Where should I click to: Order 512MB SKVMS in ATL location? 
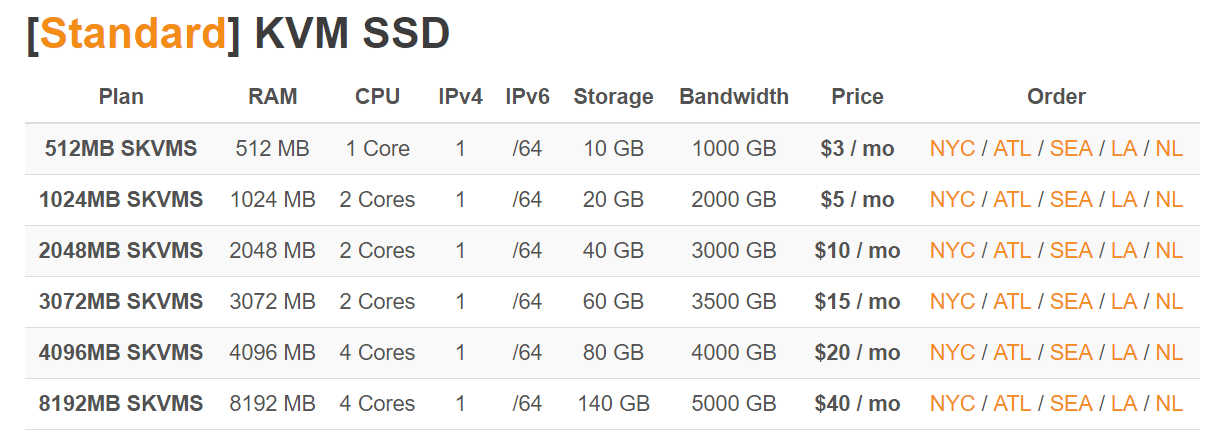tap(1012, 149)
